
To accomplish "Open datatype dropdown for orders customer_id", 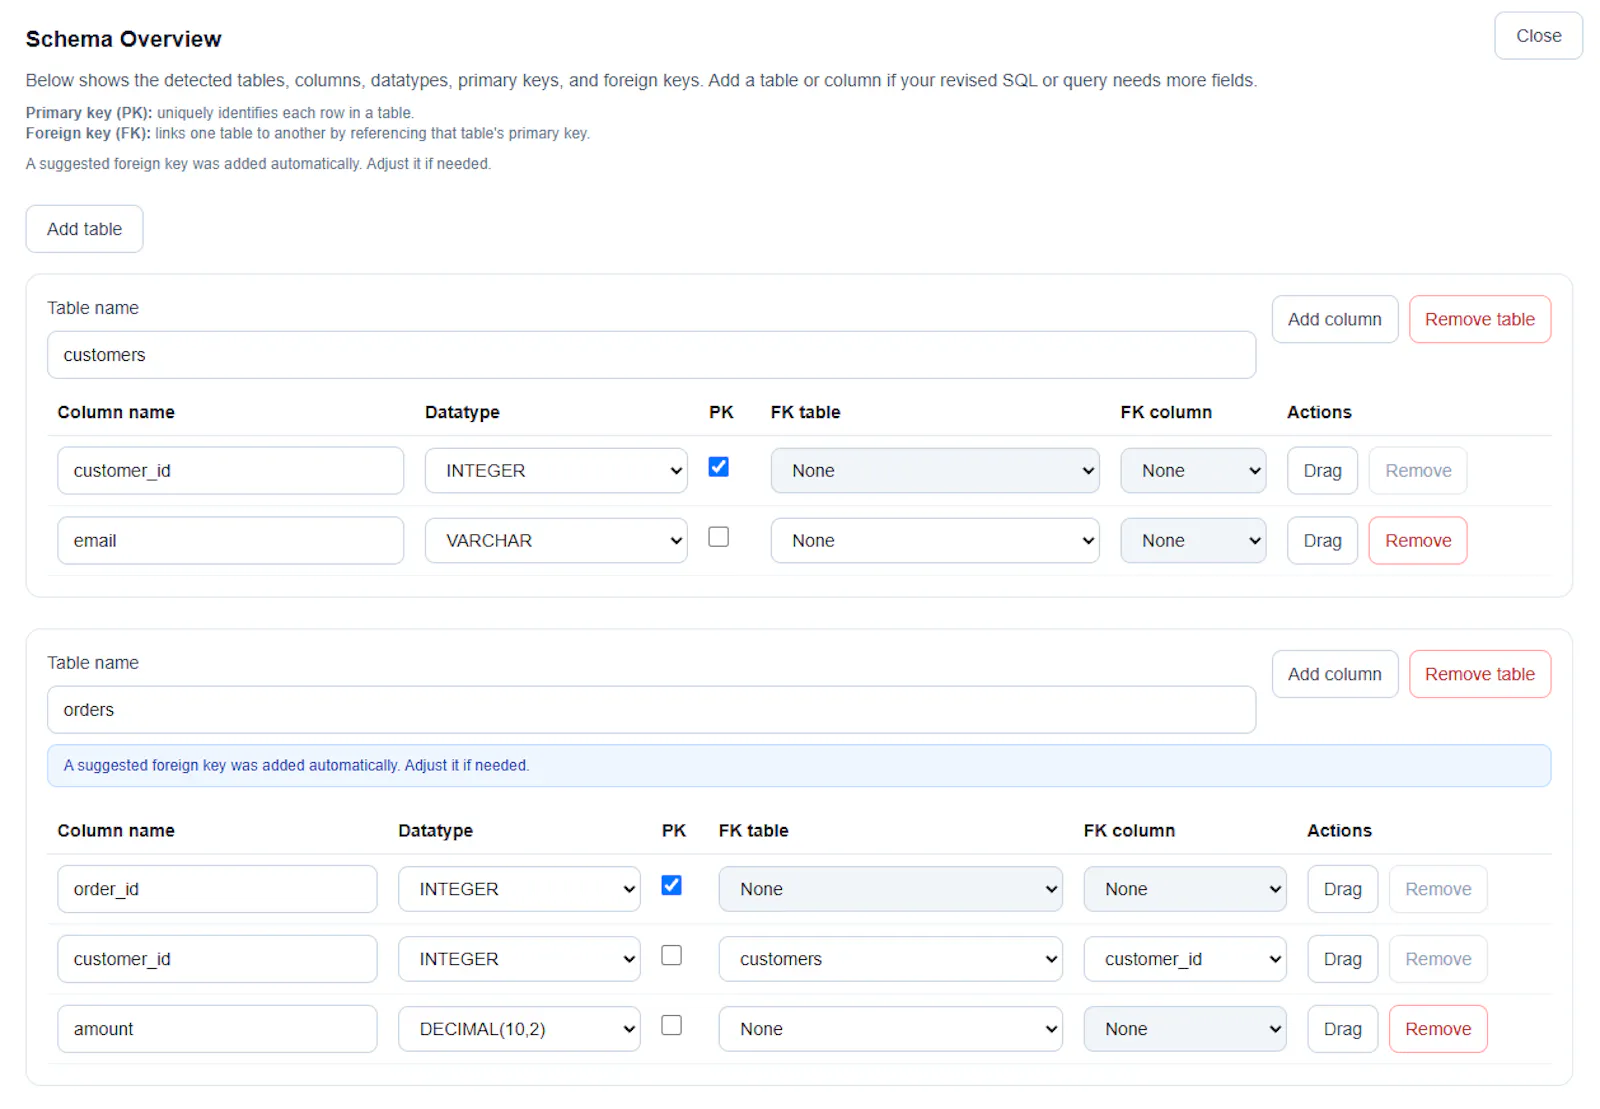I will [x=519, y=959].
